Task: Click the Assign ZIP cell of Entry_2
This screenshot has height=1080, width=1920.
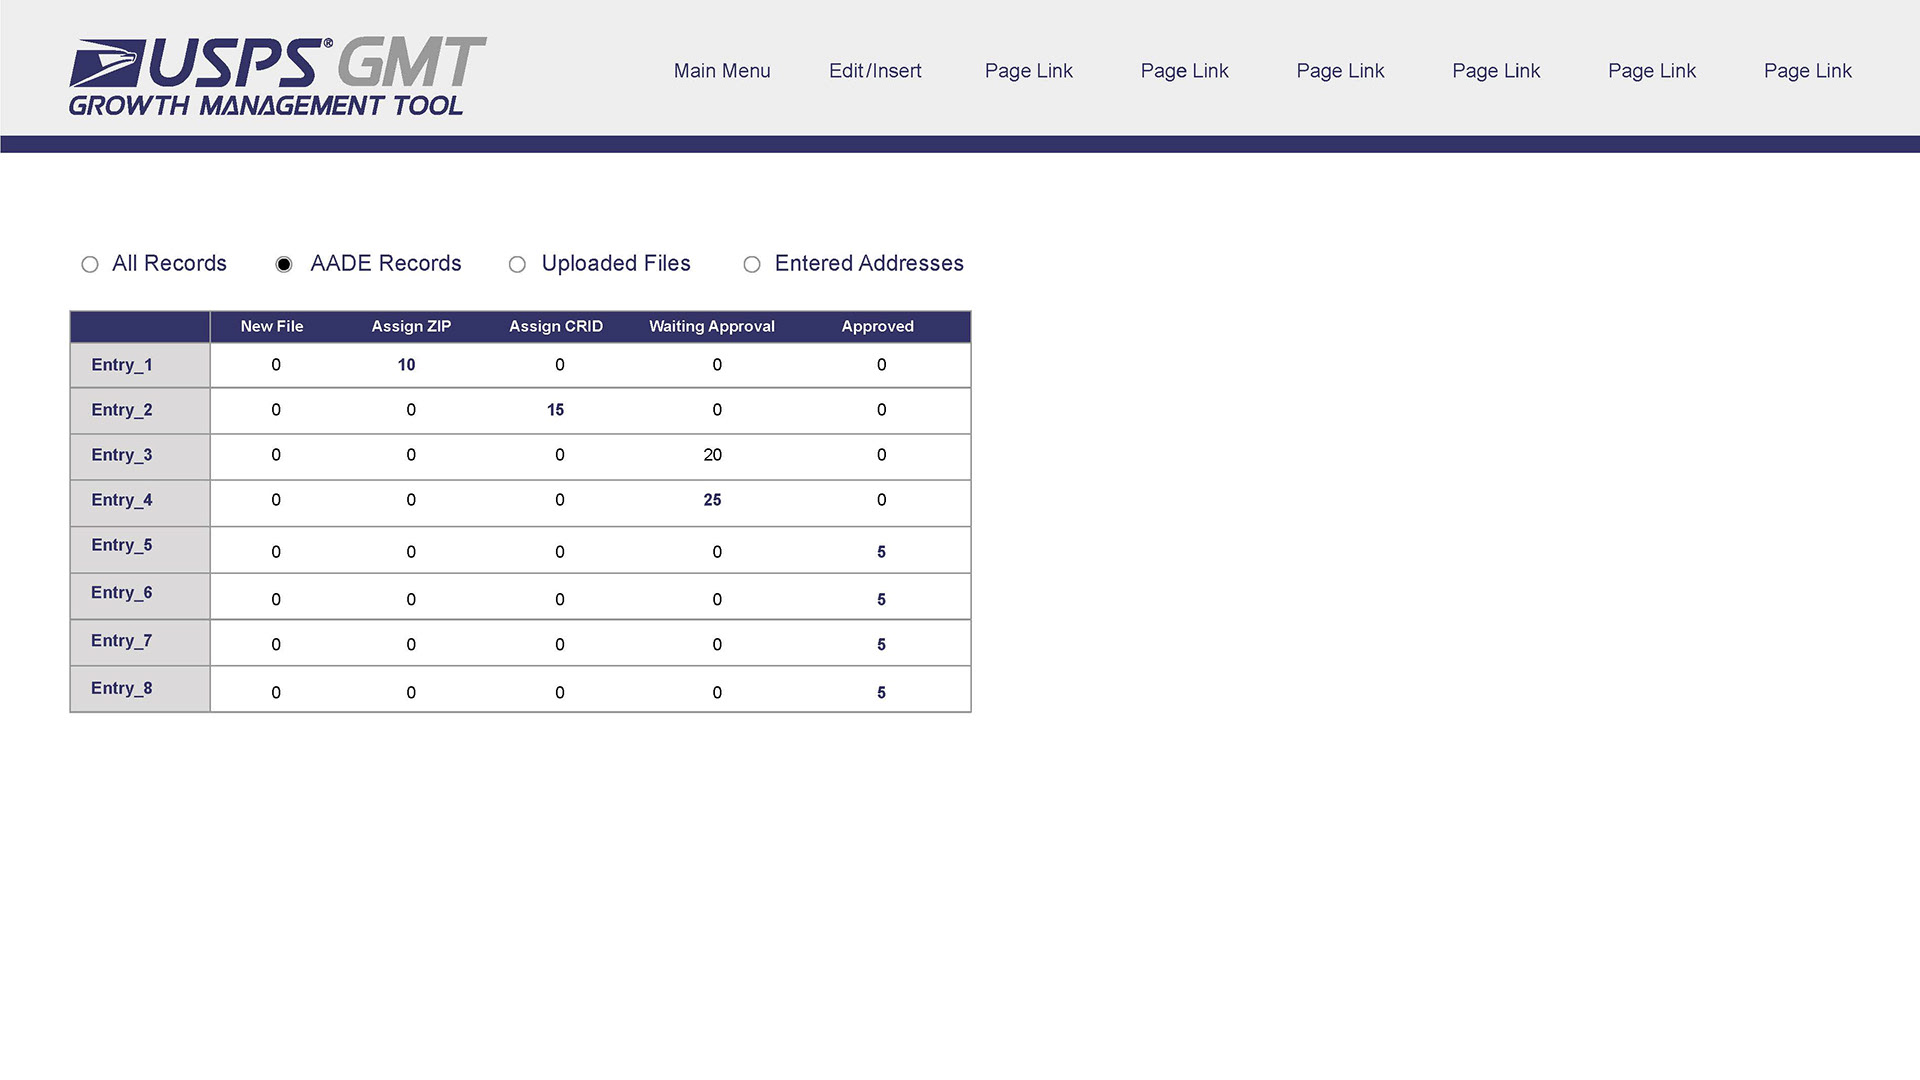Action: [411, 410]
